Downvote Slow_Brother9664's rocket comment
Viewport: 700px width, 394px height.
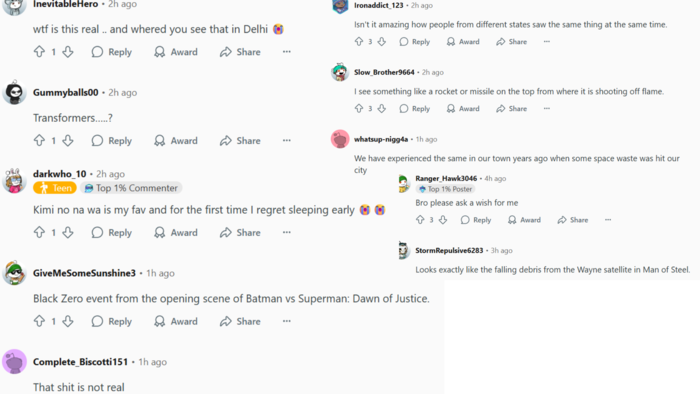tap(381, 108)
